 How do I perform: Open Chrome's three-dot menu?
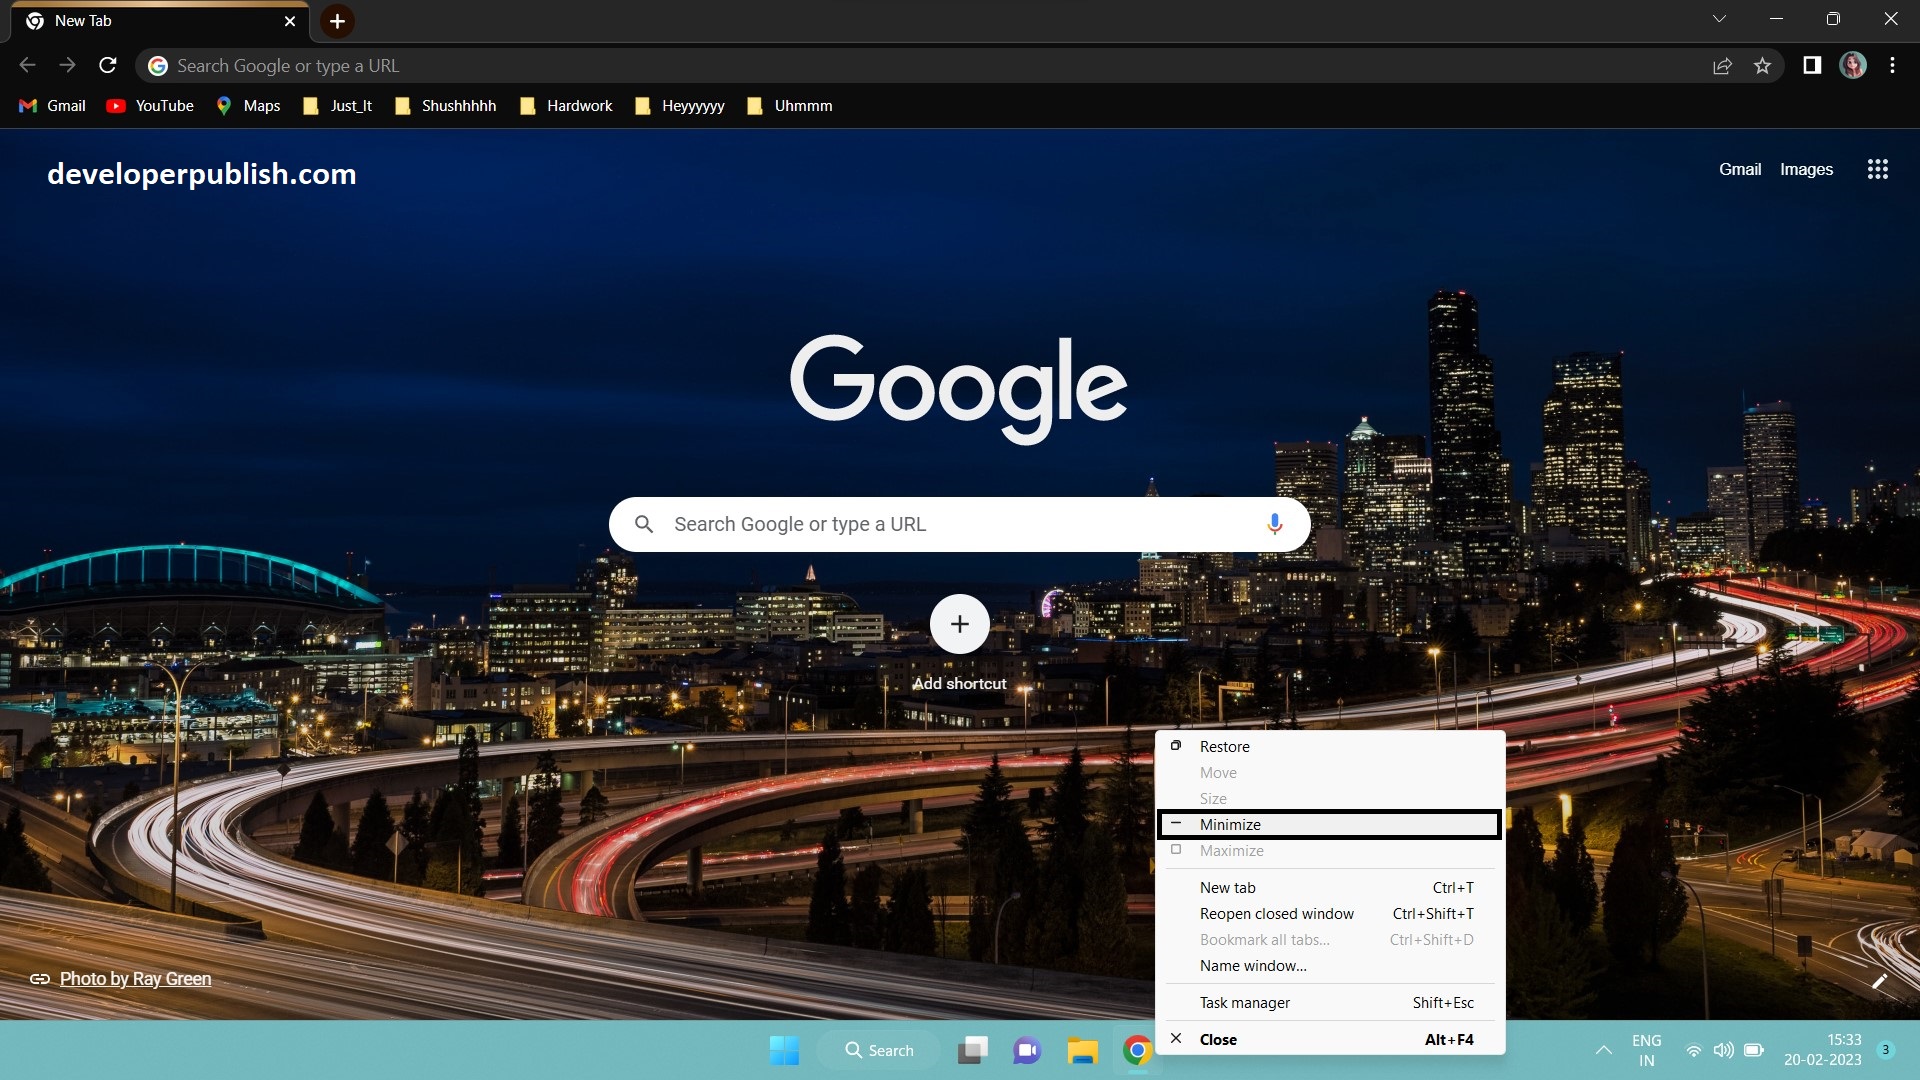[1892, 65]
